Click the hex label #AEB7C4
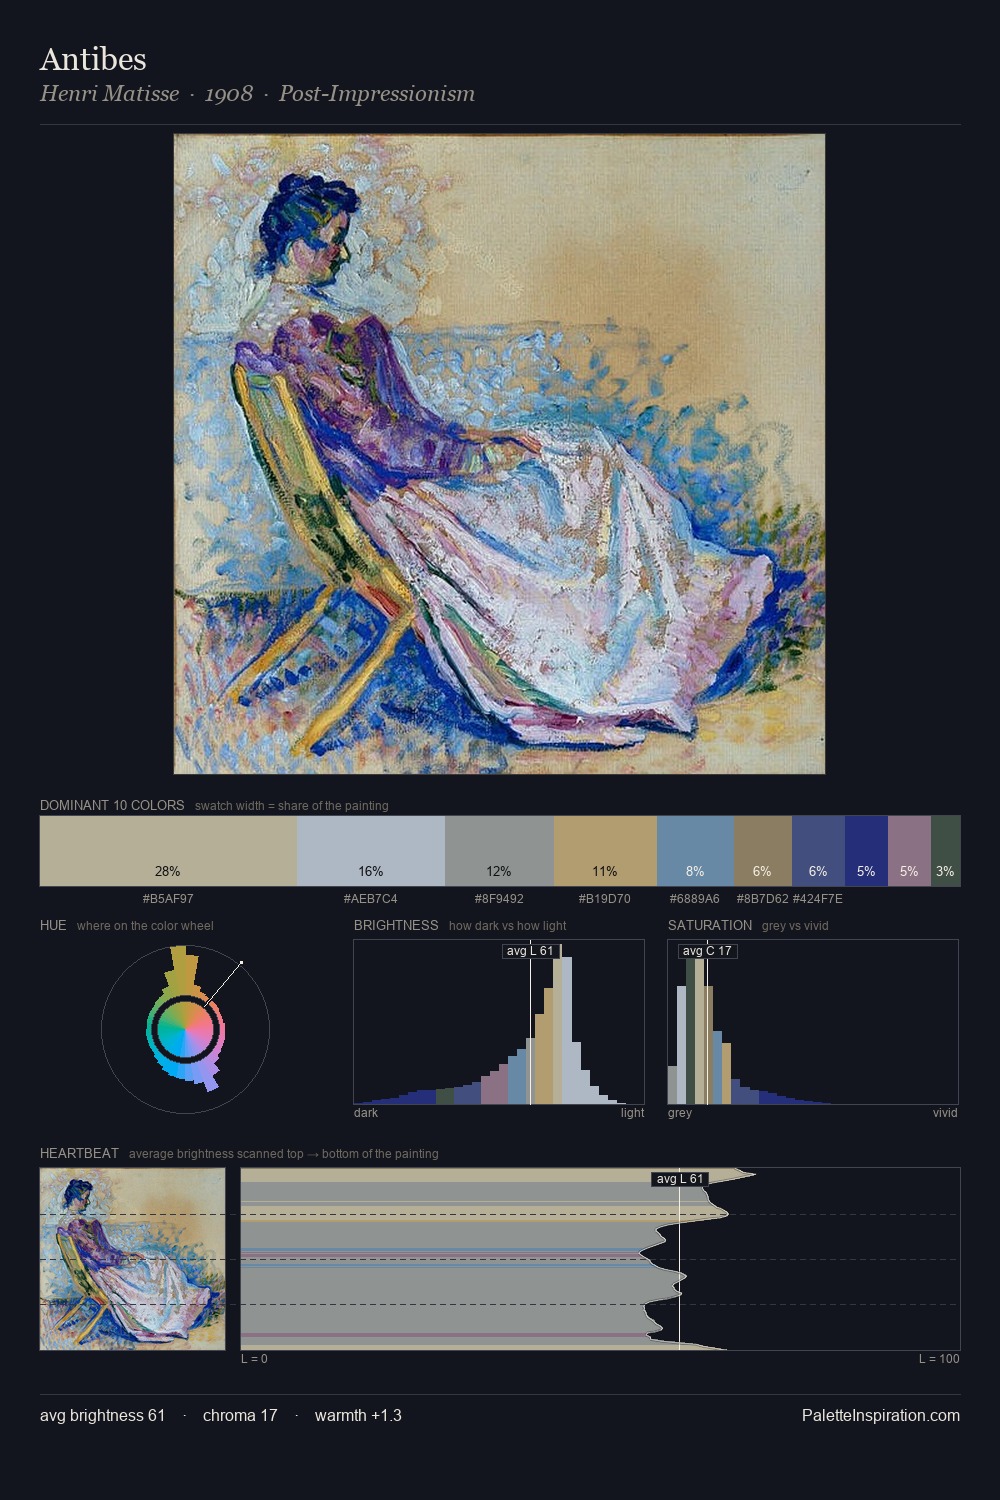Image resolution: width=1000 pixels, height=1500 pixels. click(370, 899)
